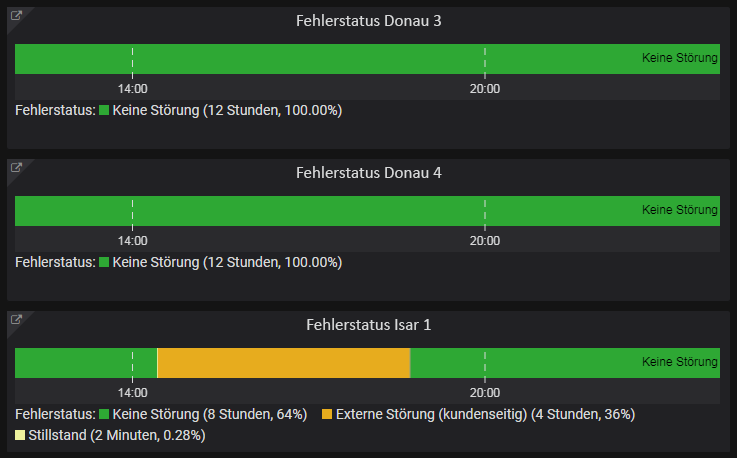
Task: Click orange Externe Störung legend swatch
Action: tap(327, 414)
